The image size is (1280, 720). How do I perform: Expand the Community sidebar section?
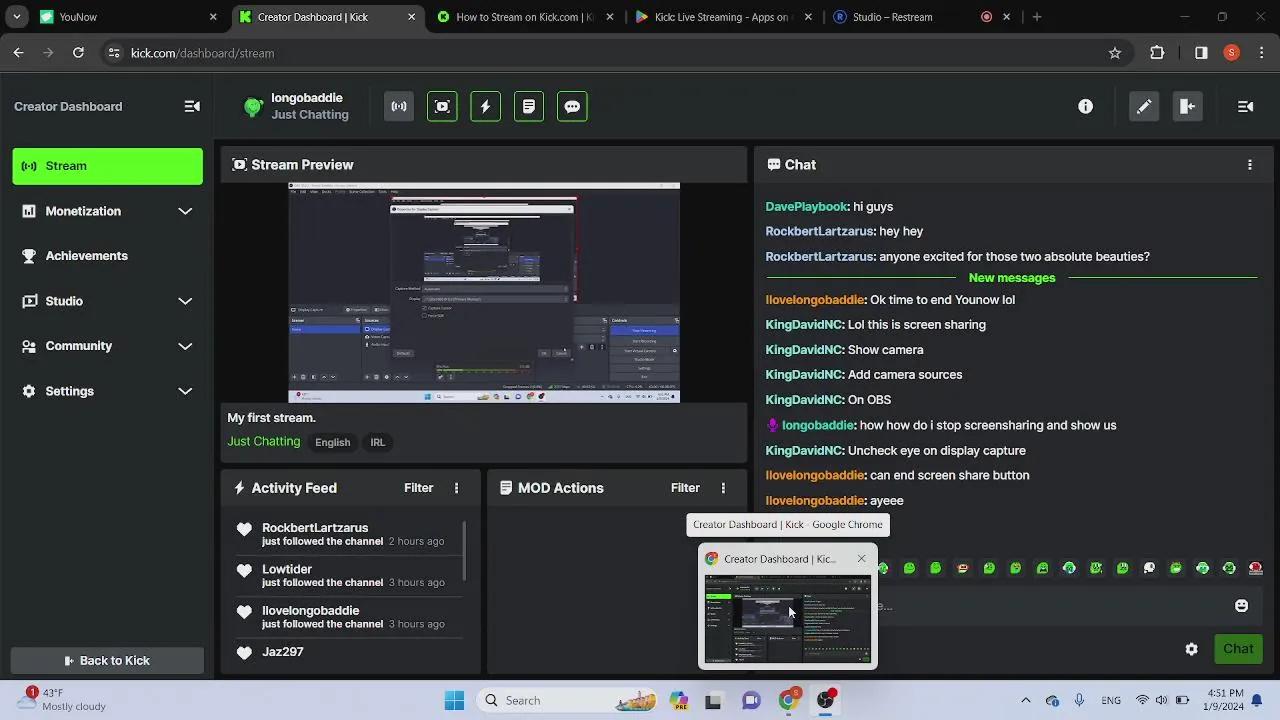[107, 346]
